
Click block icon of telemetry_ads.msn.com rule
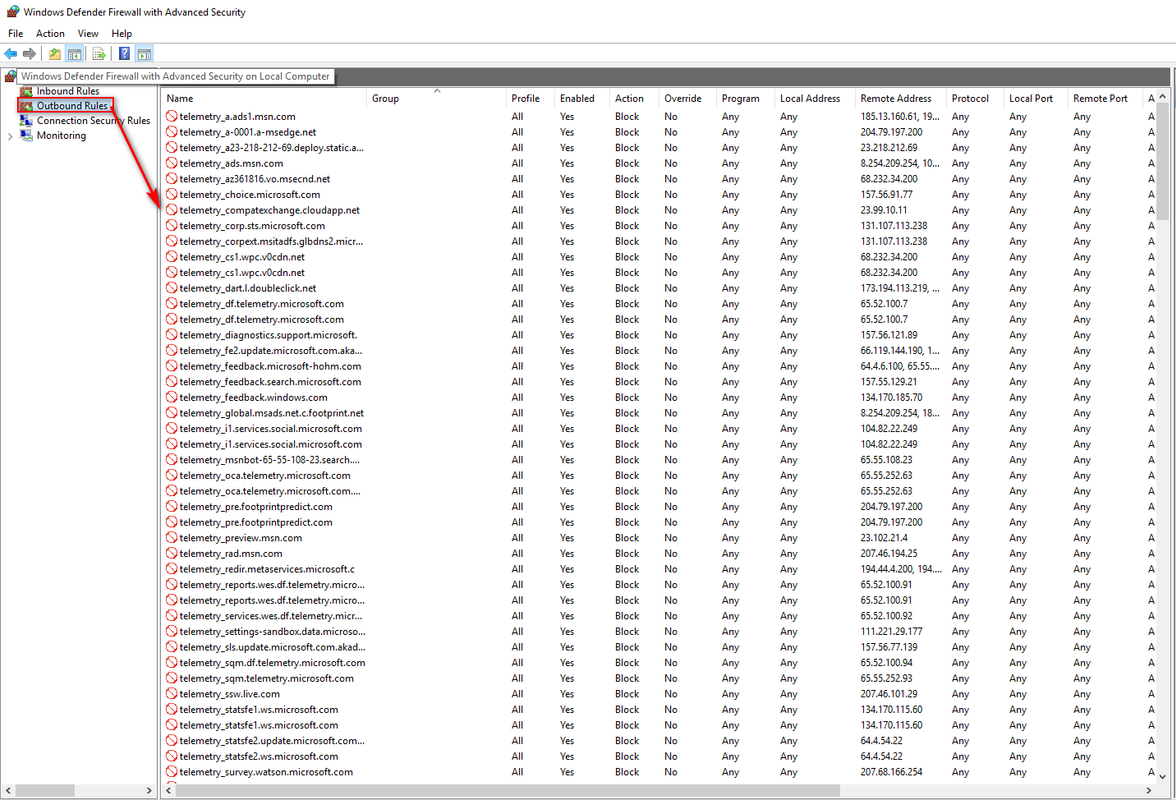[x=172, y=163]
